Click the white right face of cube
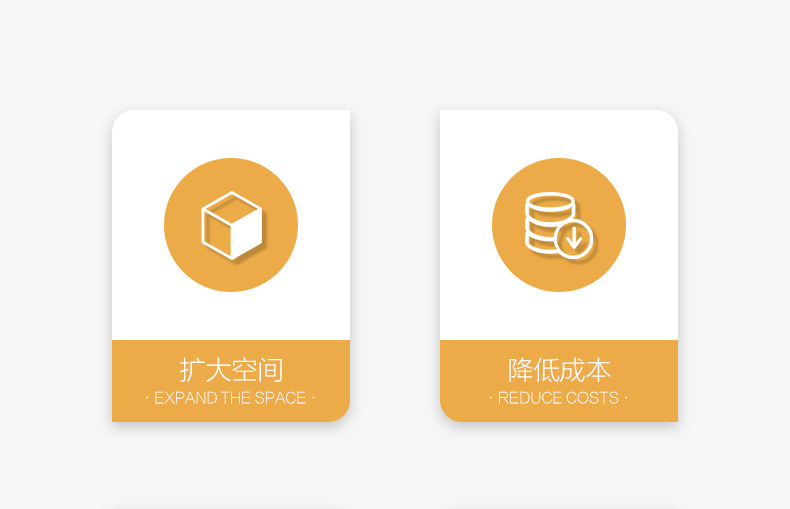Image resolution: width=790 pixels, height=509 pixels. (247, 233)
